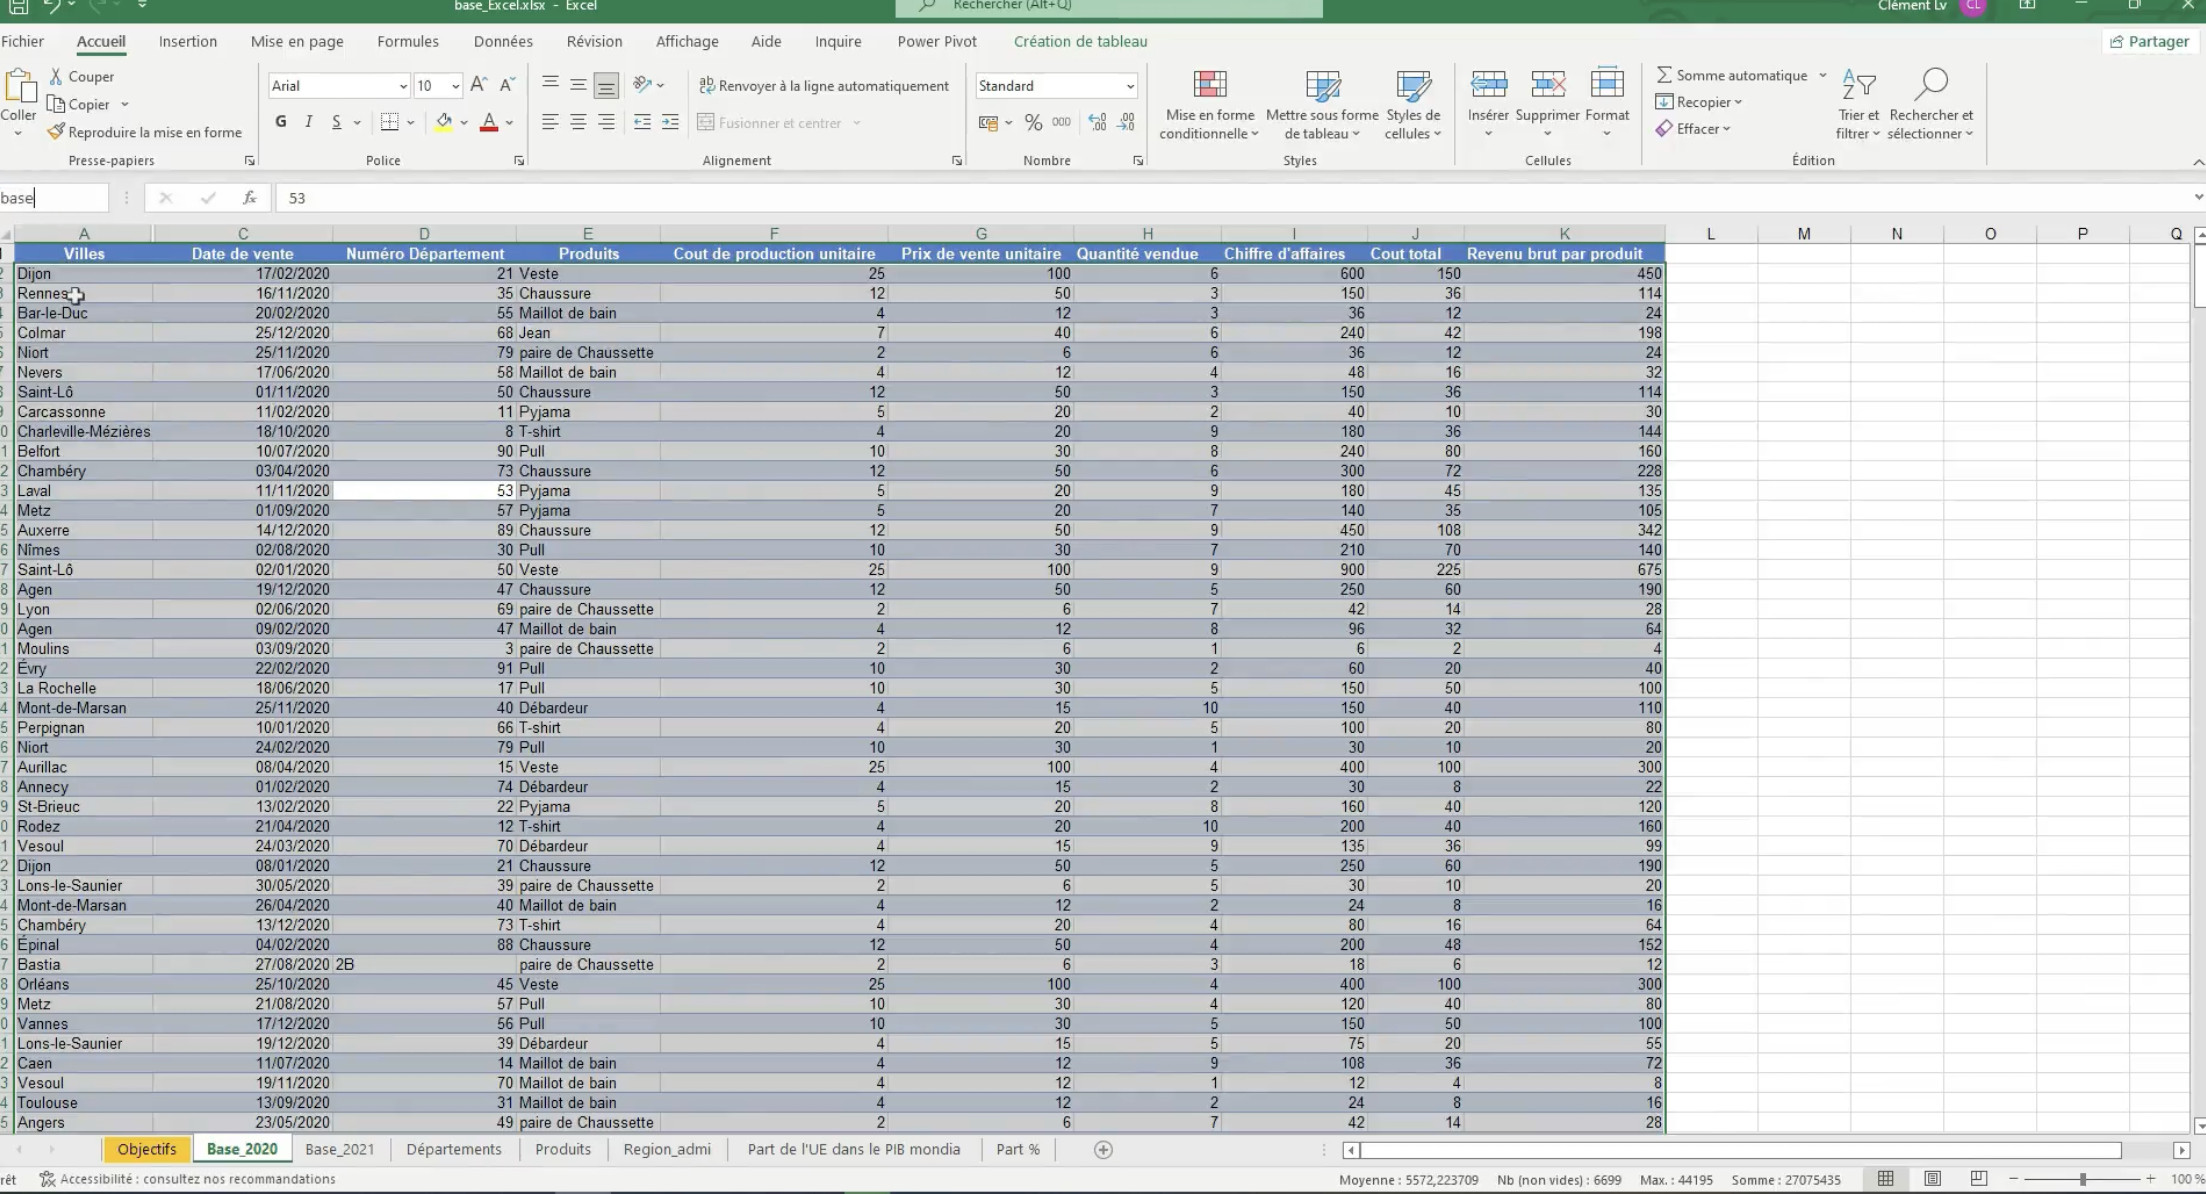Apply percent style format
Image resolution: width=2206 pixels, height=1194 pixels.
click(x=1033, y=122)
